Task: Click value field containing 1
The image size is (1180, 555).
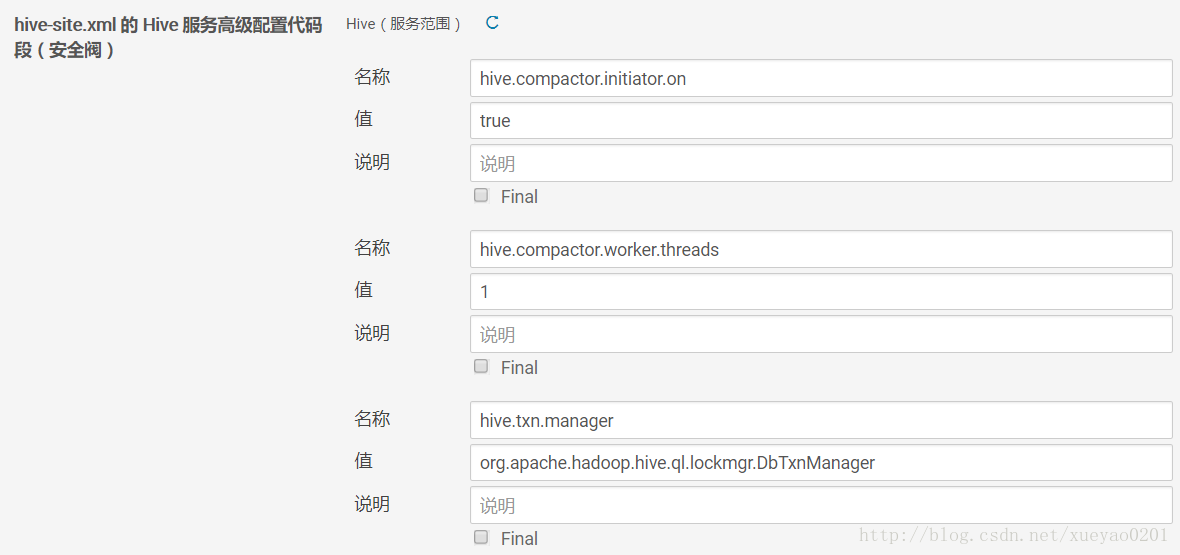Action: (820, 291)
